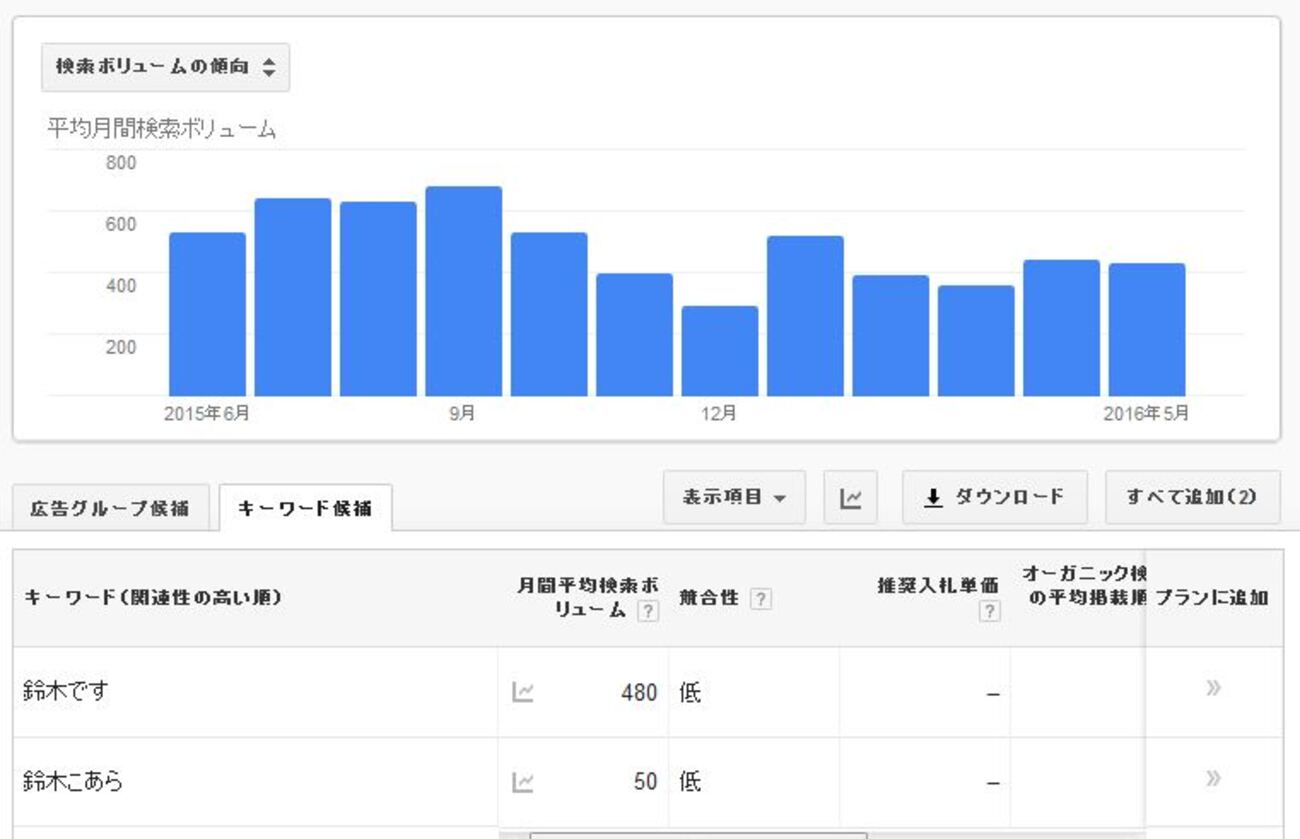This screenshot has width=1300, height=839.
Task: Click help icon next to 競合性
Action: (761, 598)
